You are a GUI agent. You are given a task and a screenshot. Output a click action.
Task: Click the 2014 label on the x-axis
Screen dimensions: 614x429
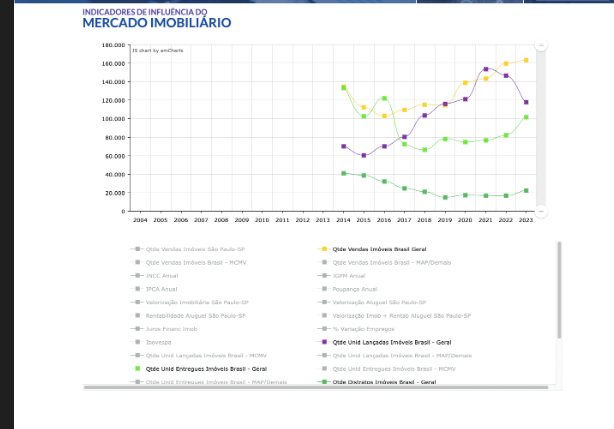point(343,220)
